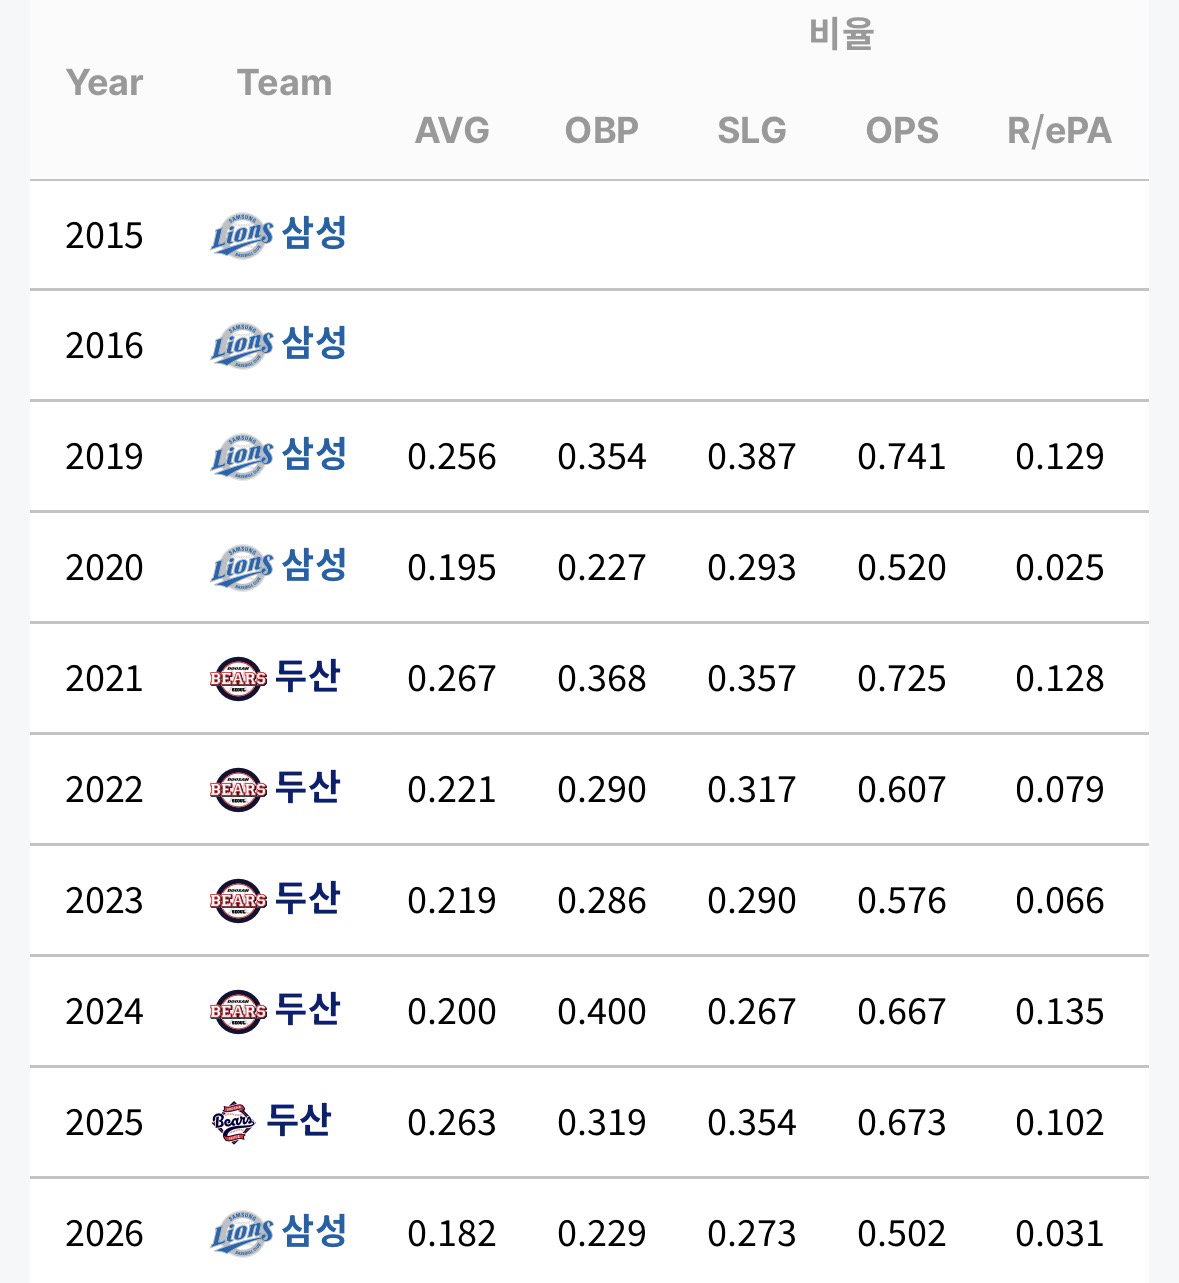The width and height of the screenshot is (1179, 1283).
Task: Sort by the AVG column header
Action: (453, 131)
